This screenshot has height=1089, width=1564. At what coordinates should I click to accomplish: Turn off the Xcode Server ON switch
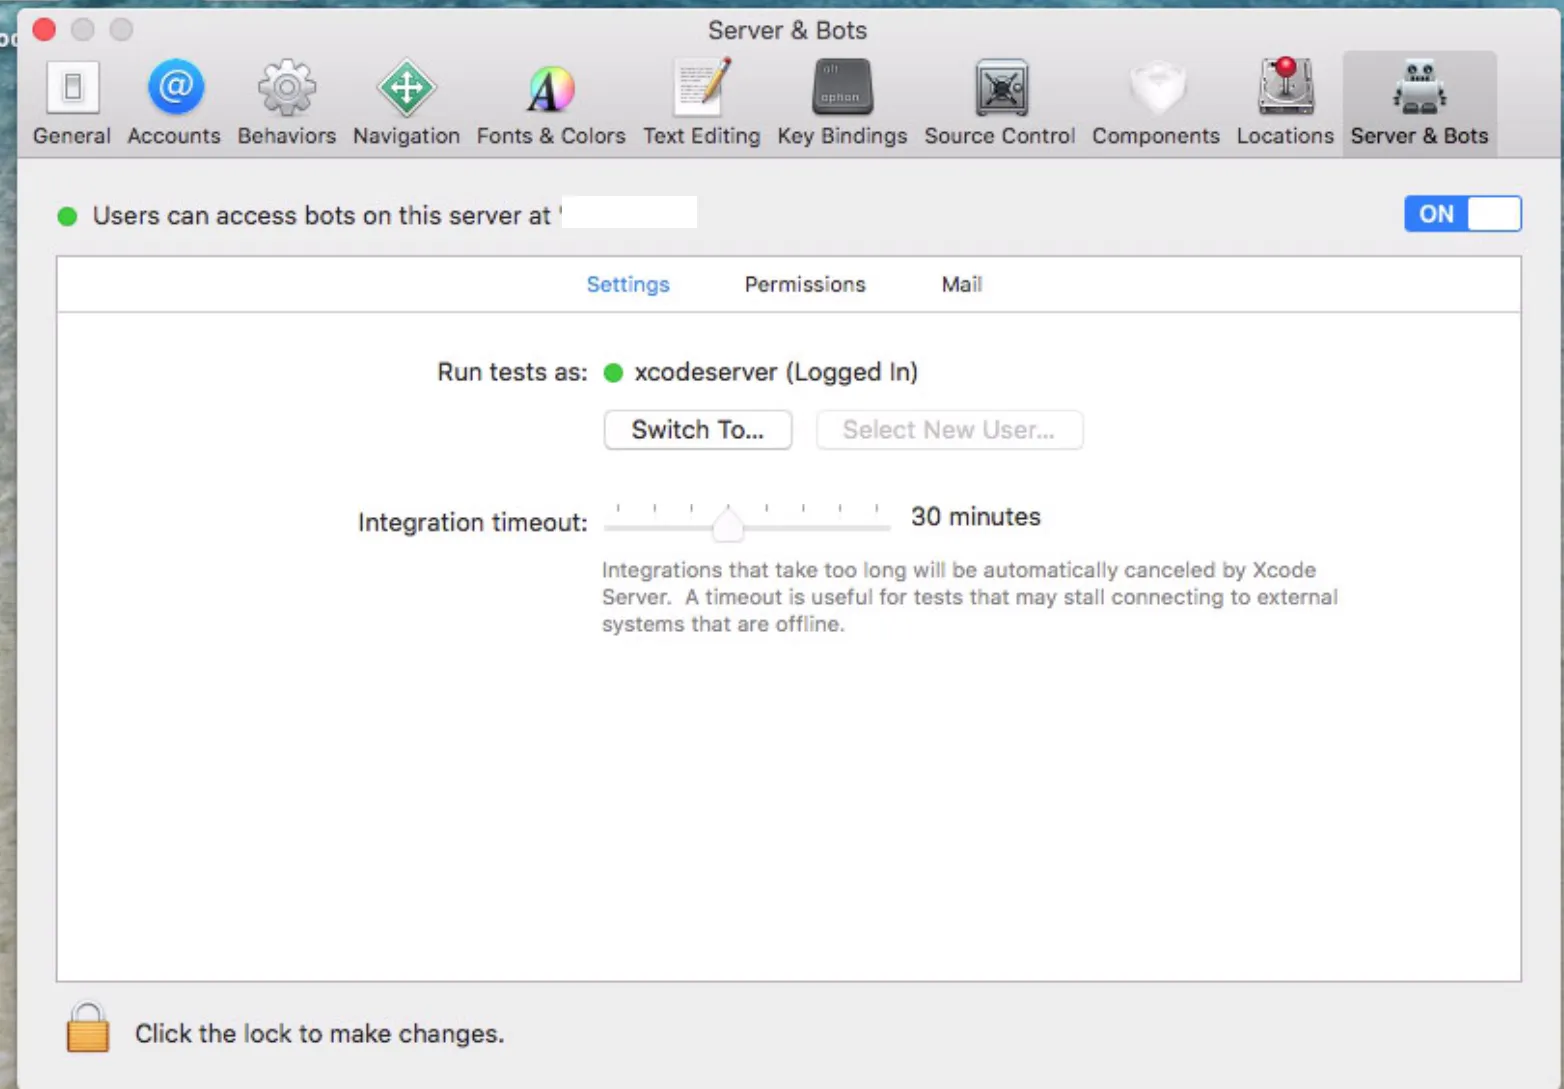[x=1462, y=214]
